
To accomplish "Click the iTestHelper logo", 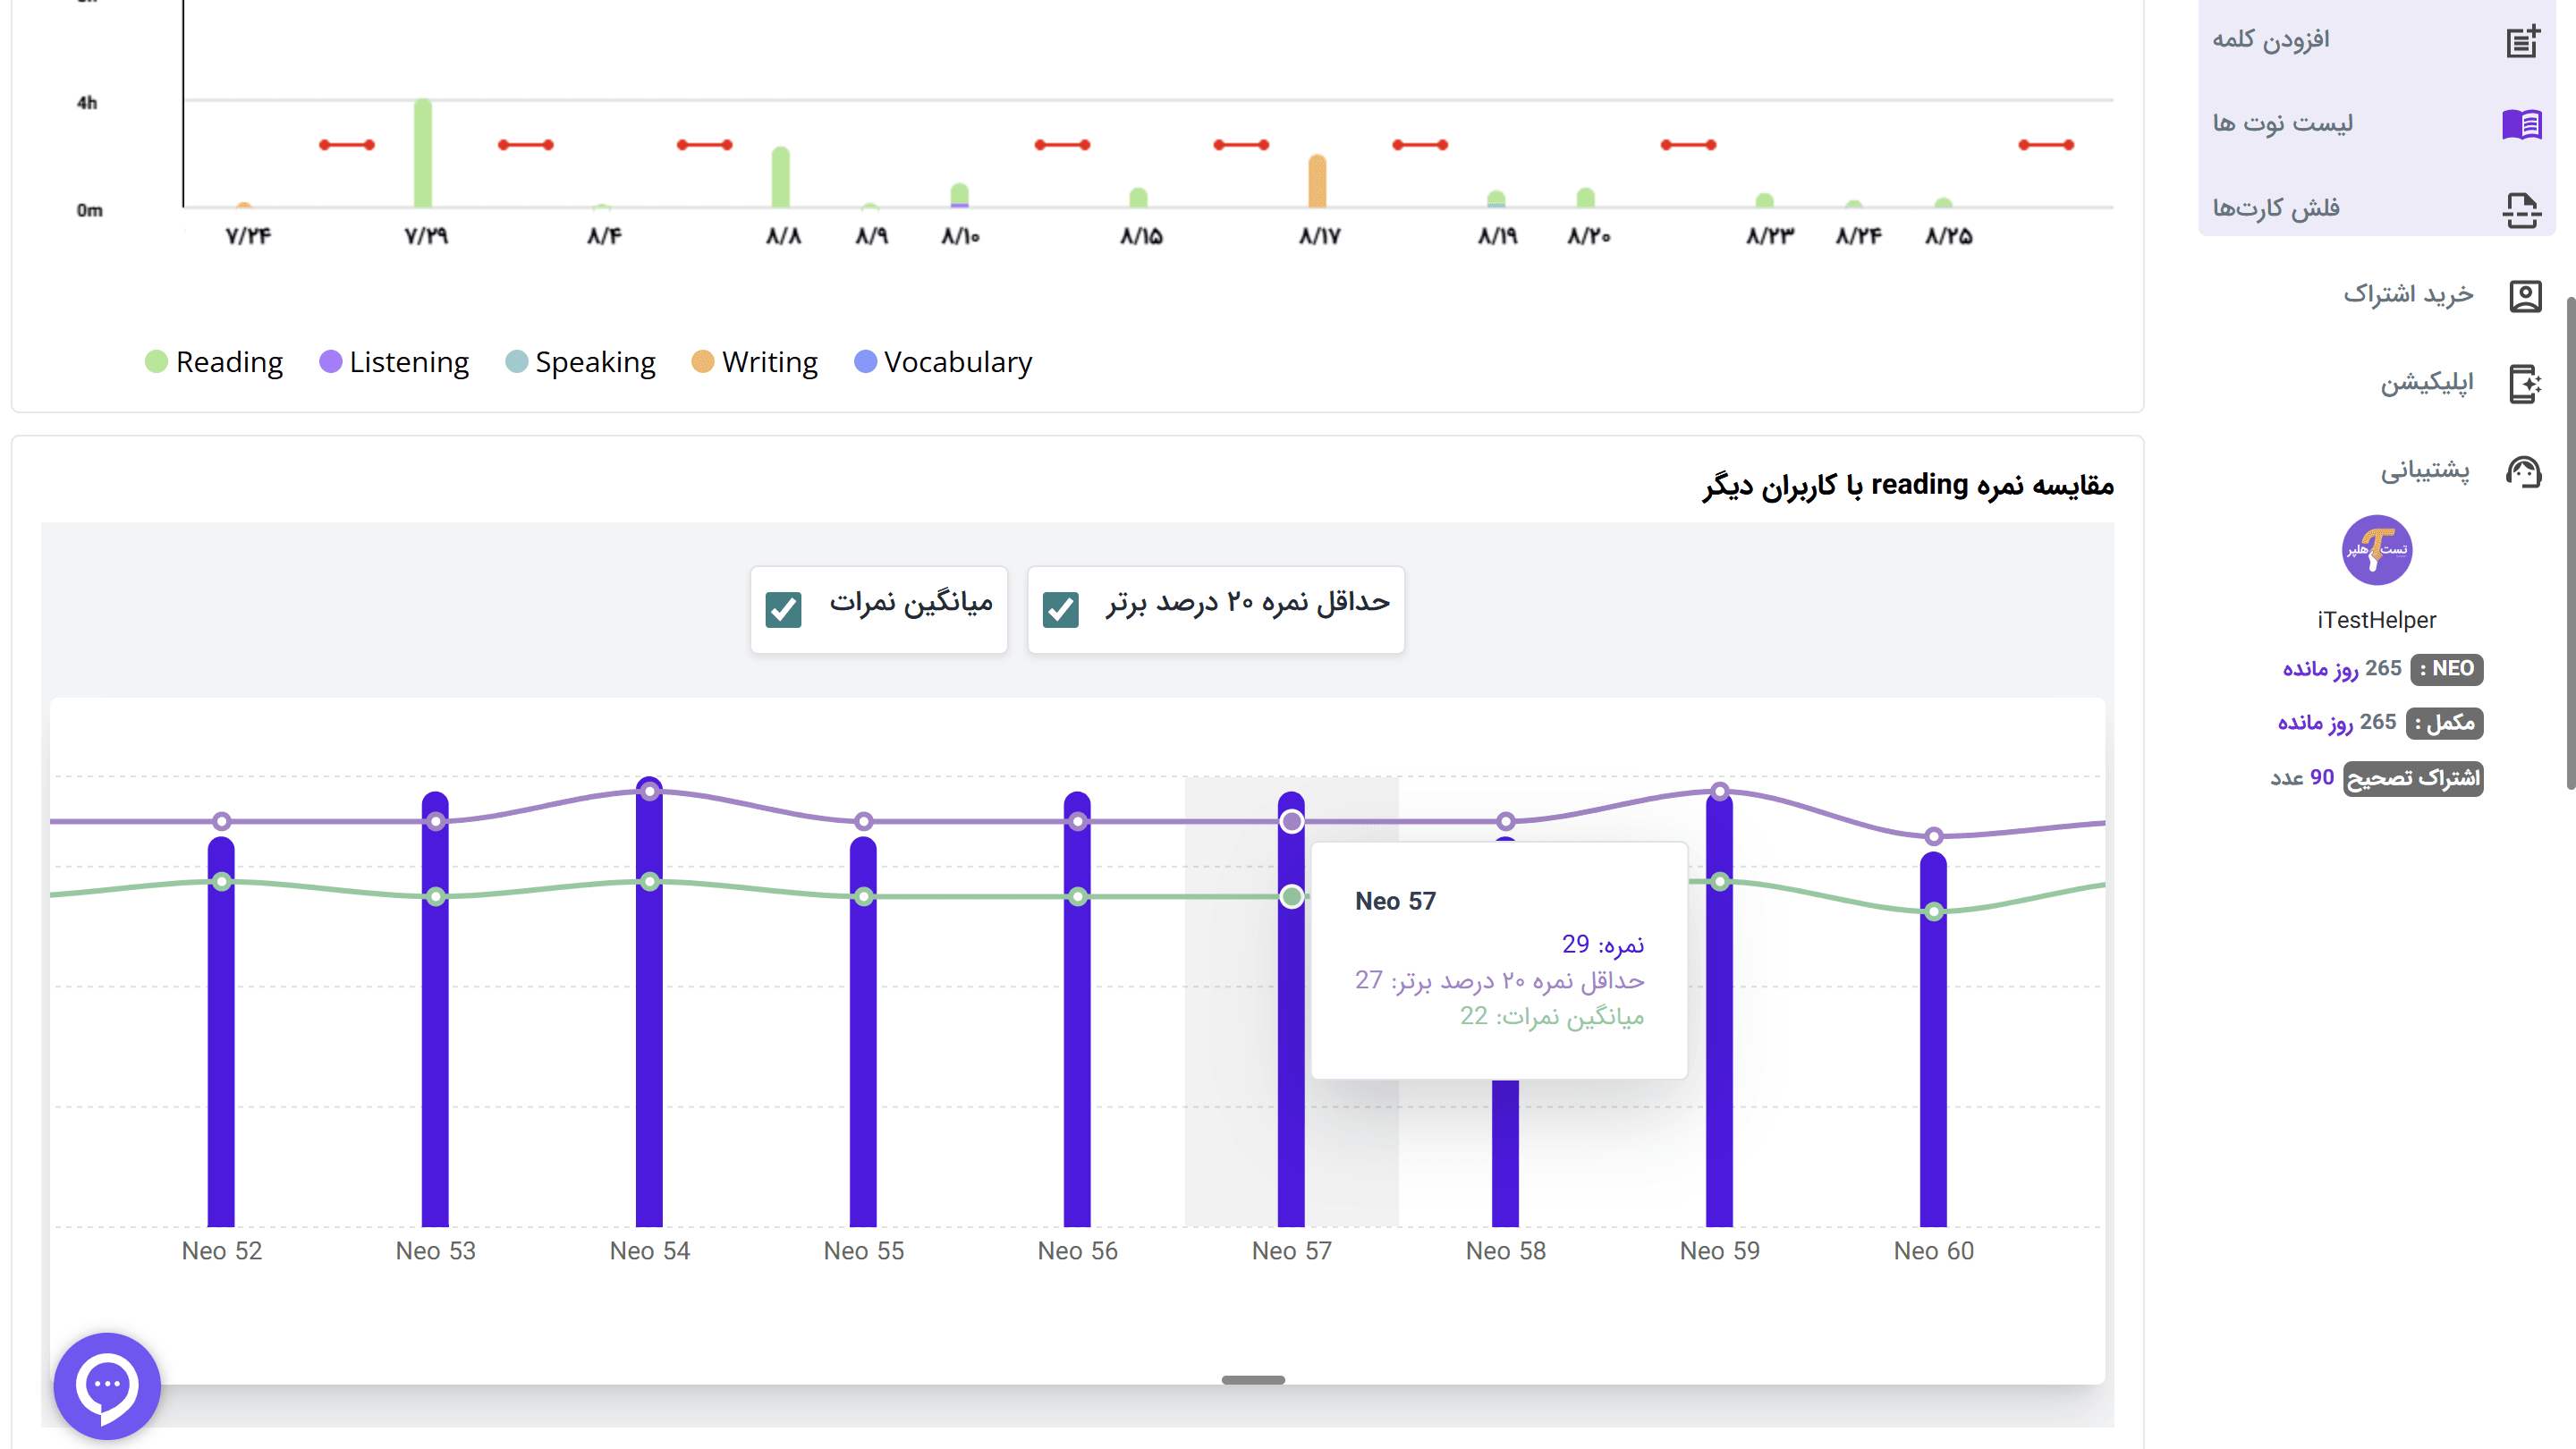I will [2377, 550].
